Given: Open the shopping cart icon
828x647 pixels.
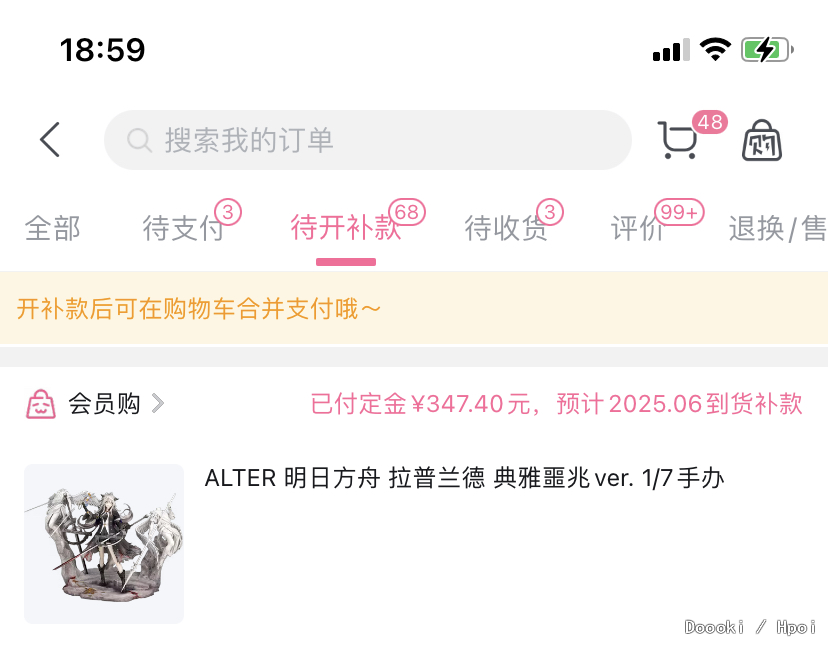Looking at the screenshot, I should click(678, 140).
